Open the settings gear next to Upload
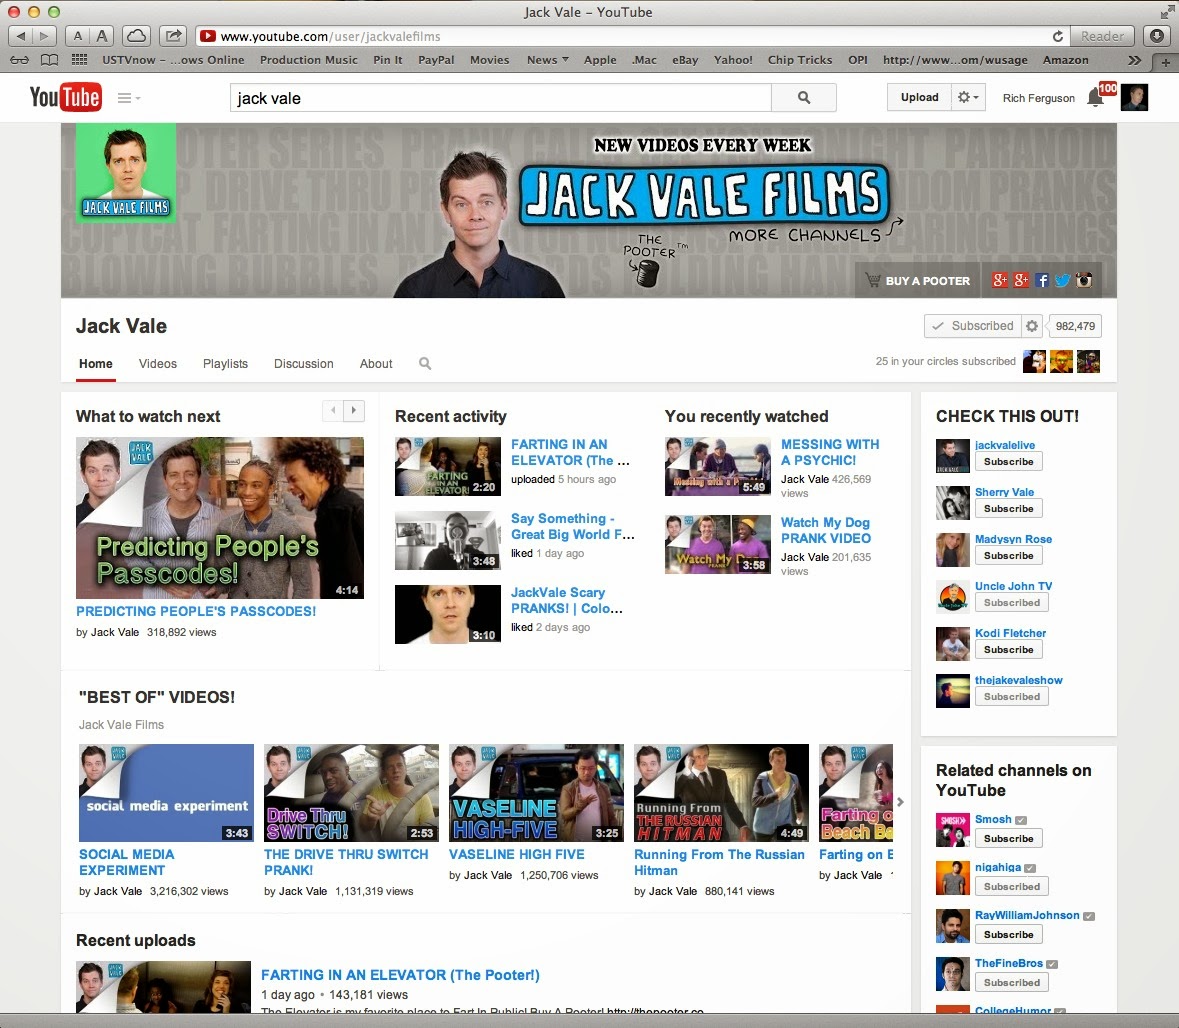1179x1028 pixels. [967, 97]
